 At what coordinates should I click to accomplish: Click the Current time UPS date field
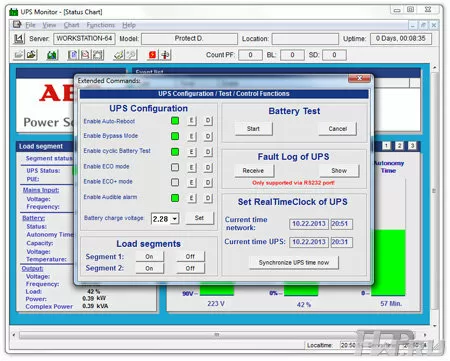pos(309,242)
